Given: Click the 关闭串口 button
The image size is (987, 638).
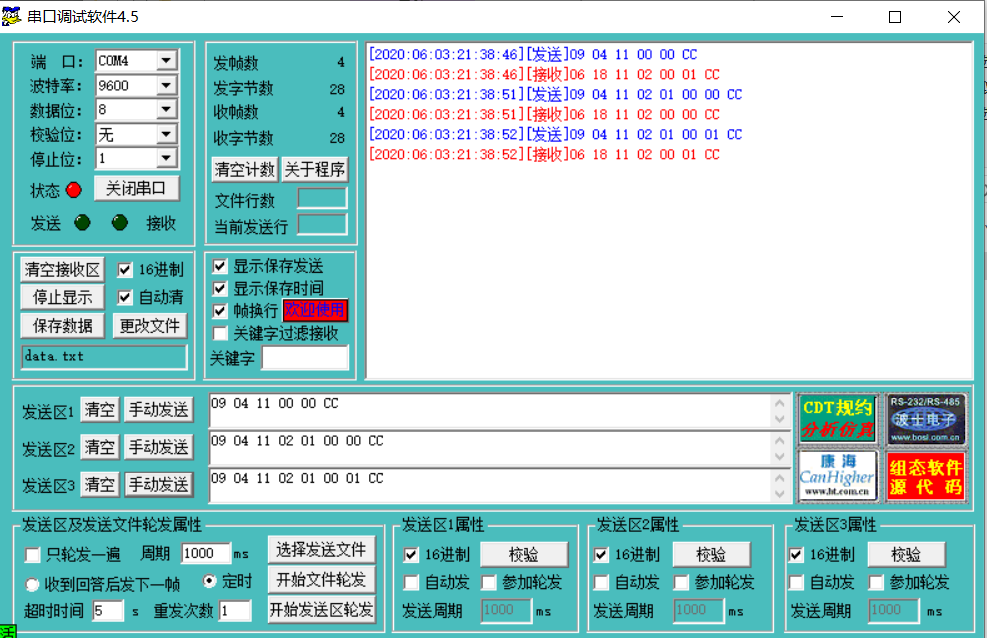Looking at the screenshot, I should [x=136, y=189].
